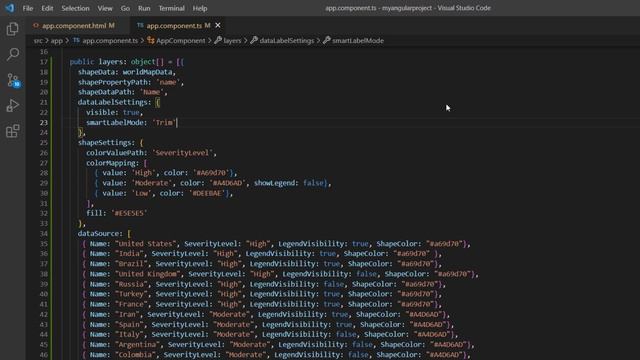Click line number 34 in gutter
640x360 pixels.
click(x=44, y=233)
